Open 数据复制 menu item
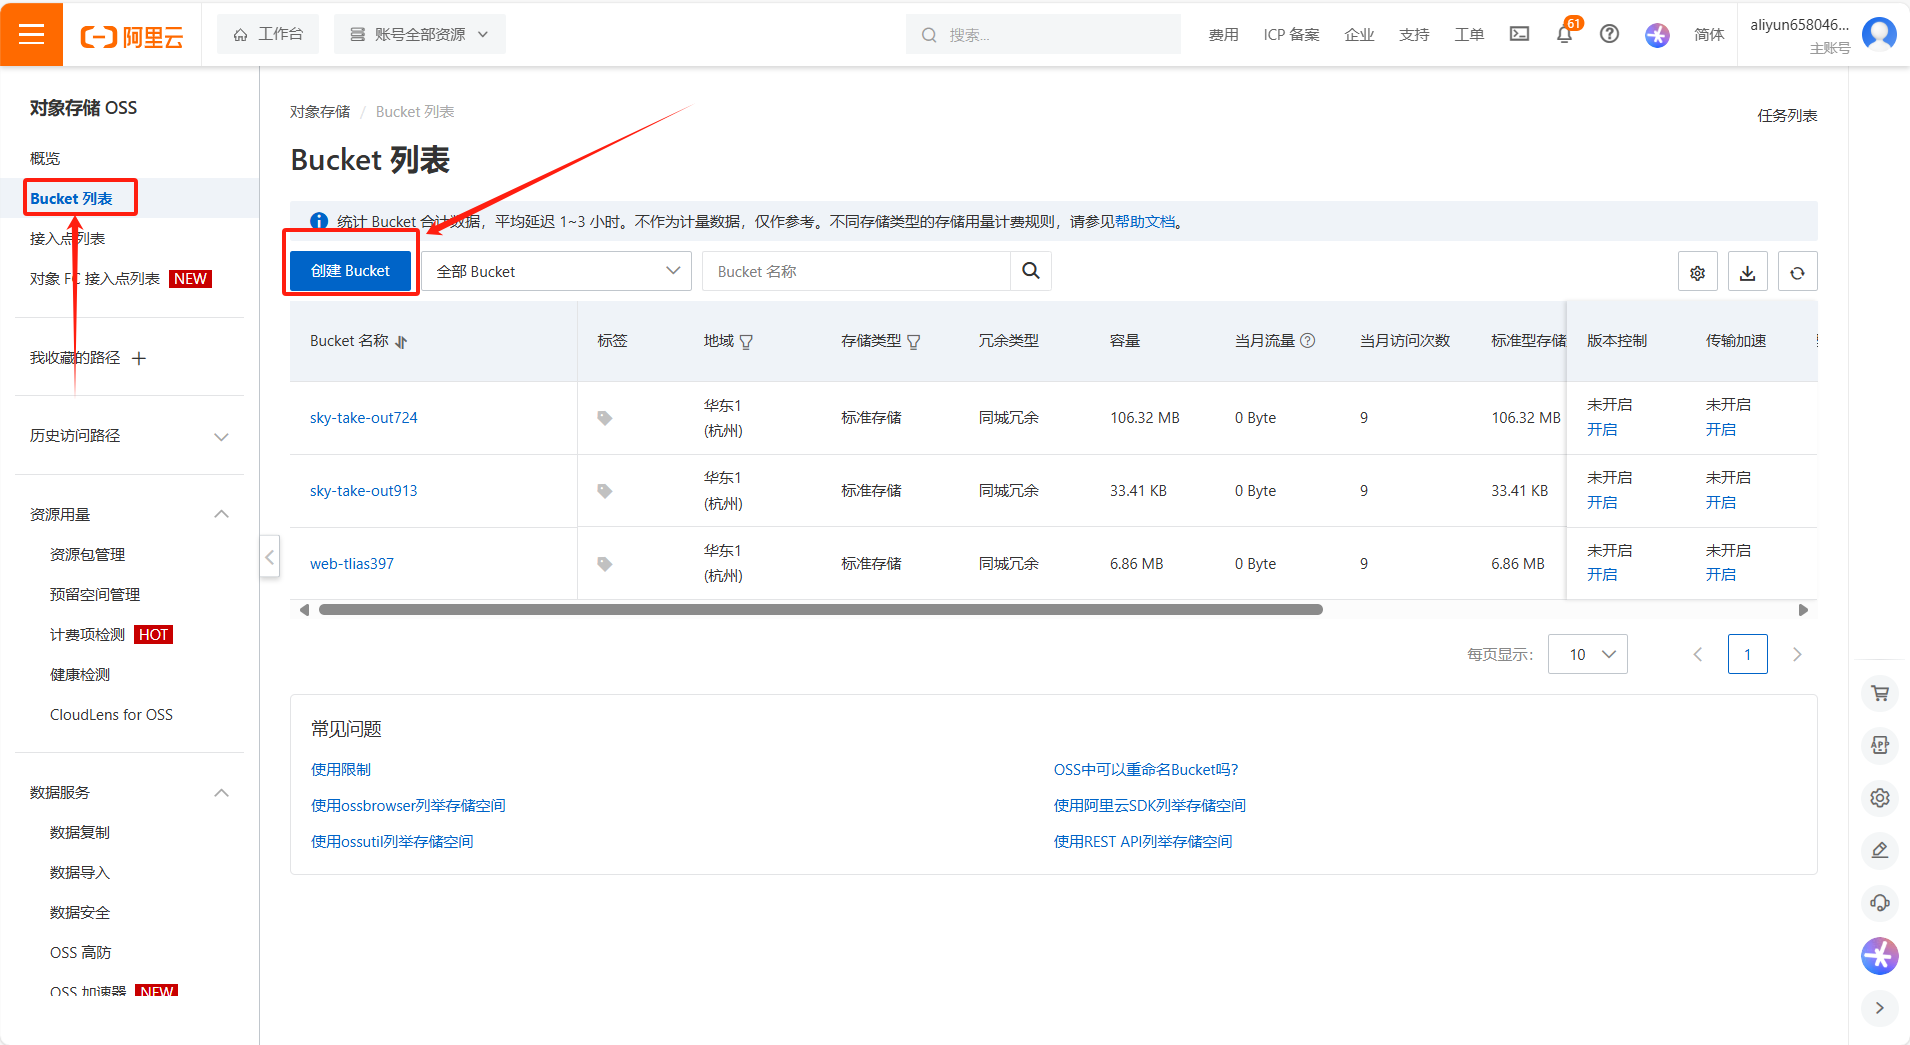Image resolution: width=1910 pixels, height=1045 pixels. [80, 832]
